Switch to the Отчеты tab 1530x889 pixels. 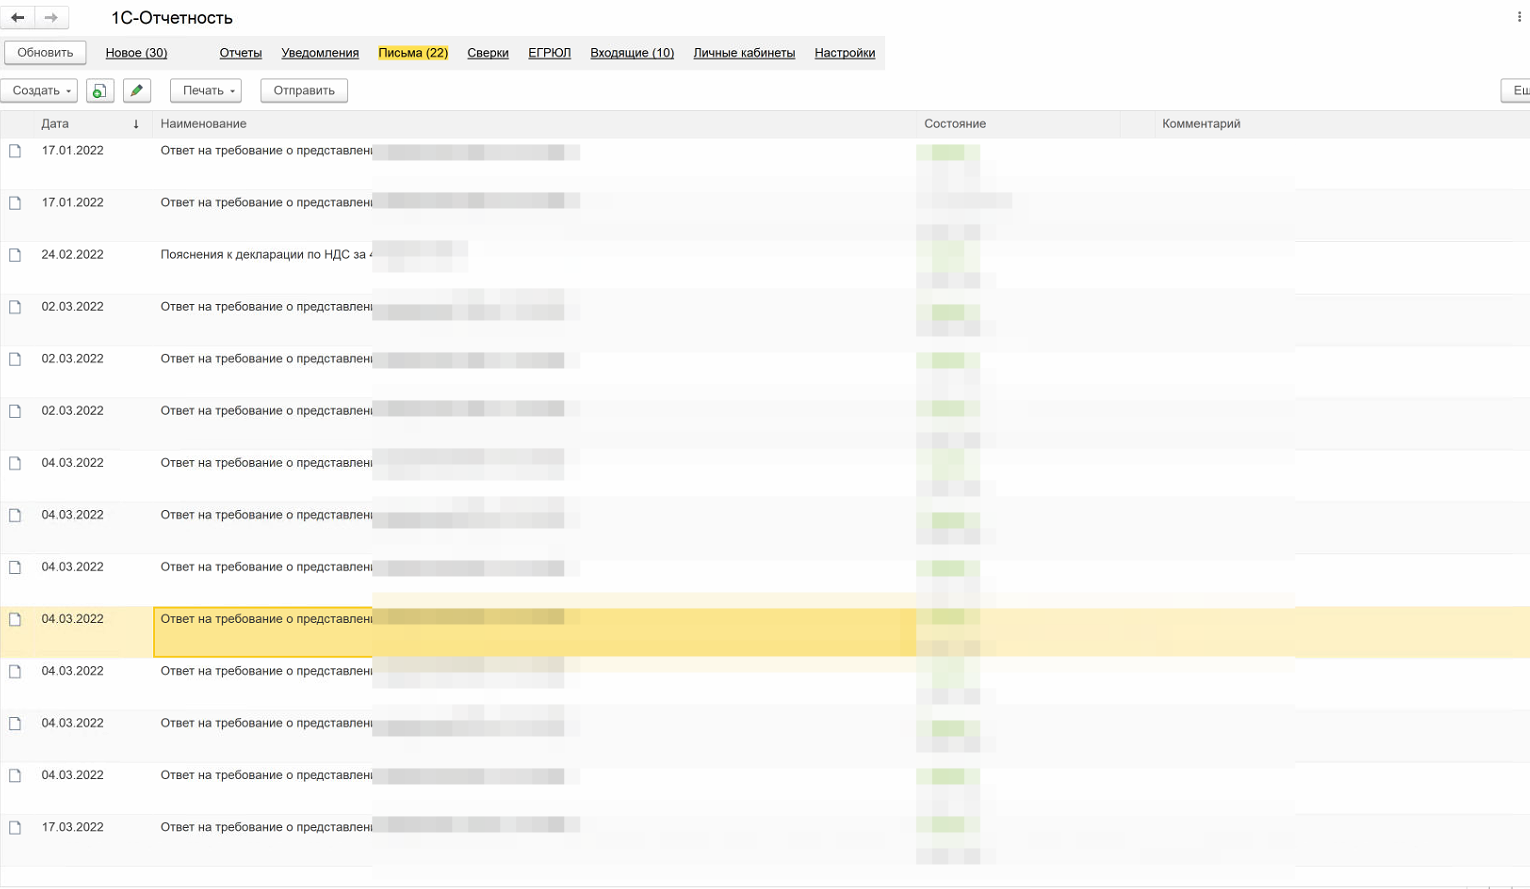(x=240, y=53)
